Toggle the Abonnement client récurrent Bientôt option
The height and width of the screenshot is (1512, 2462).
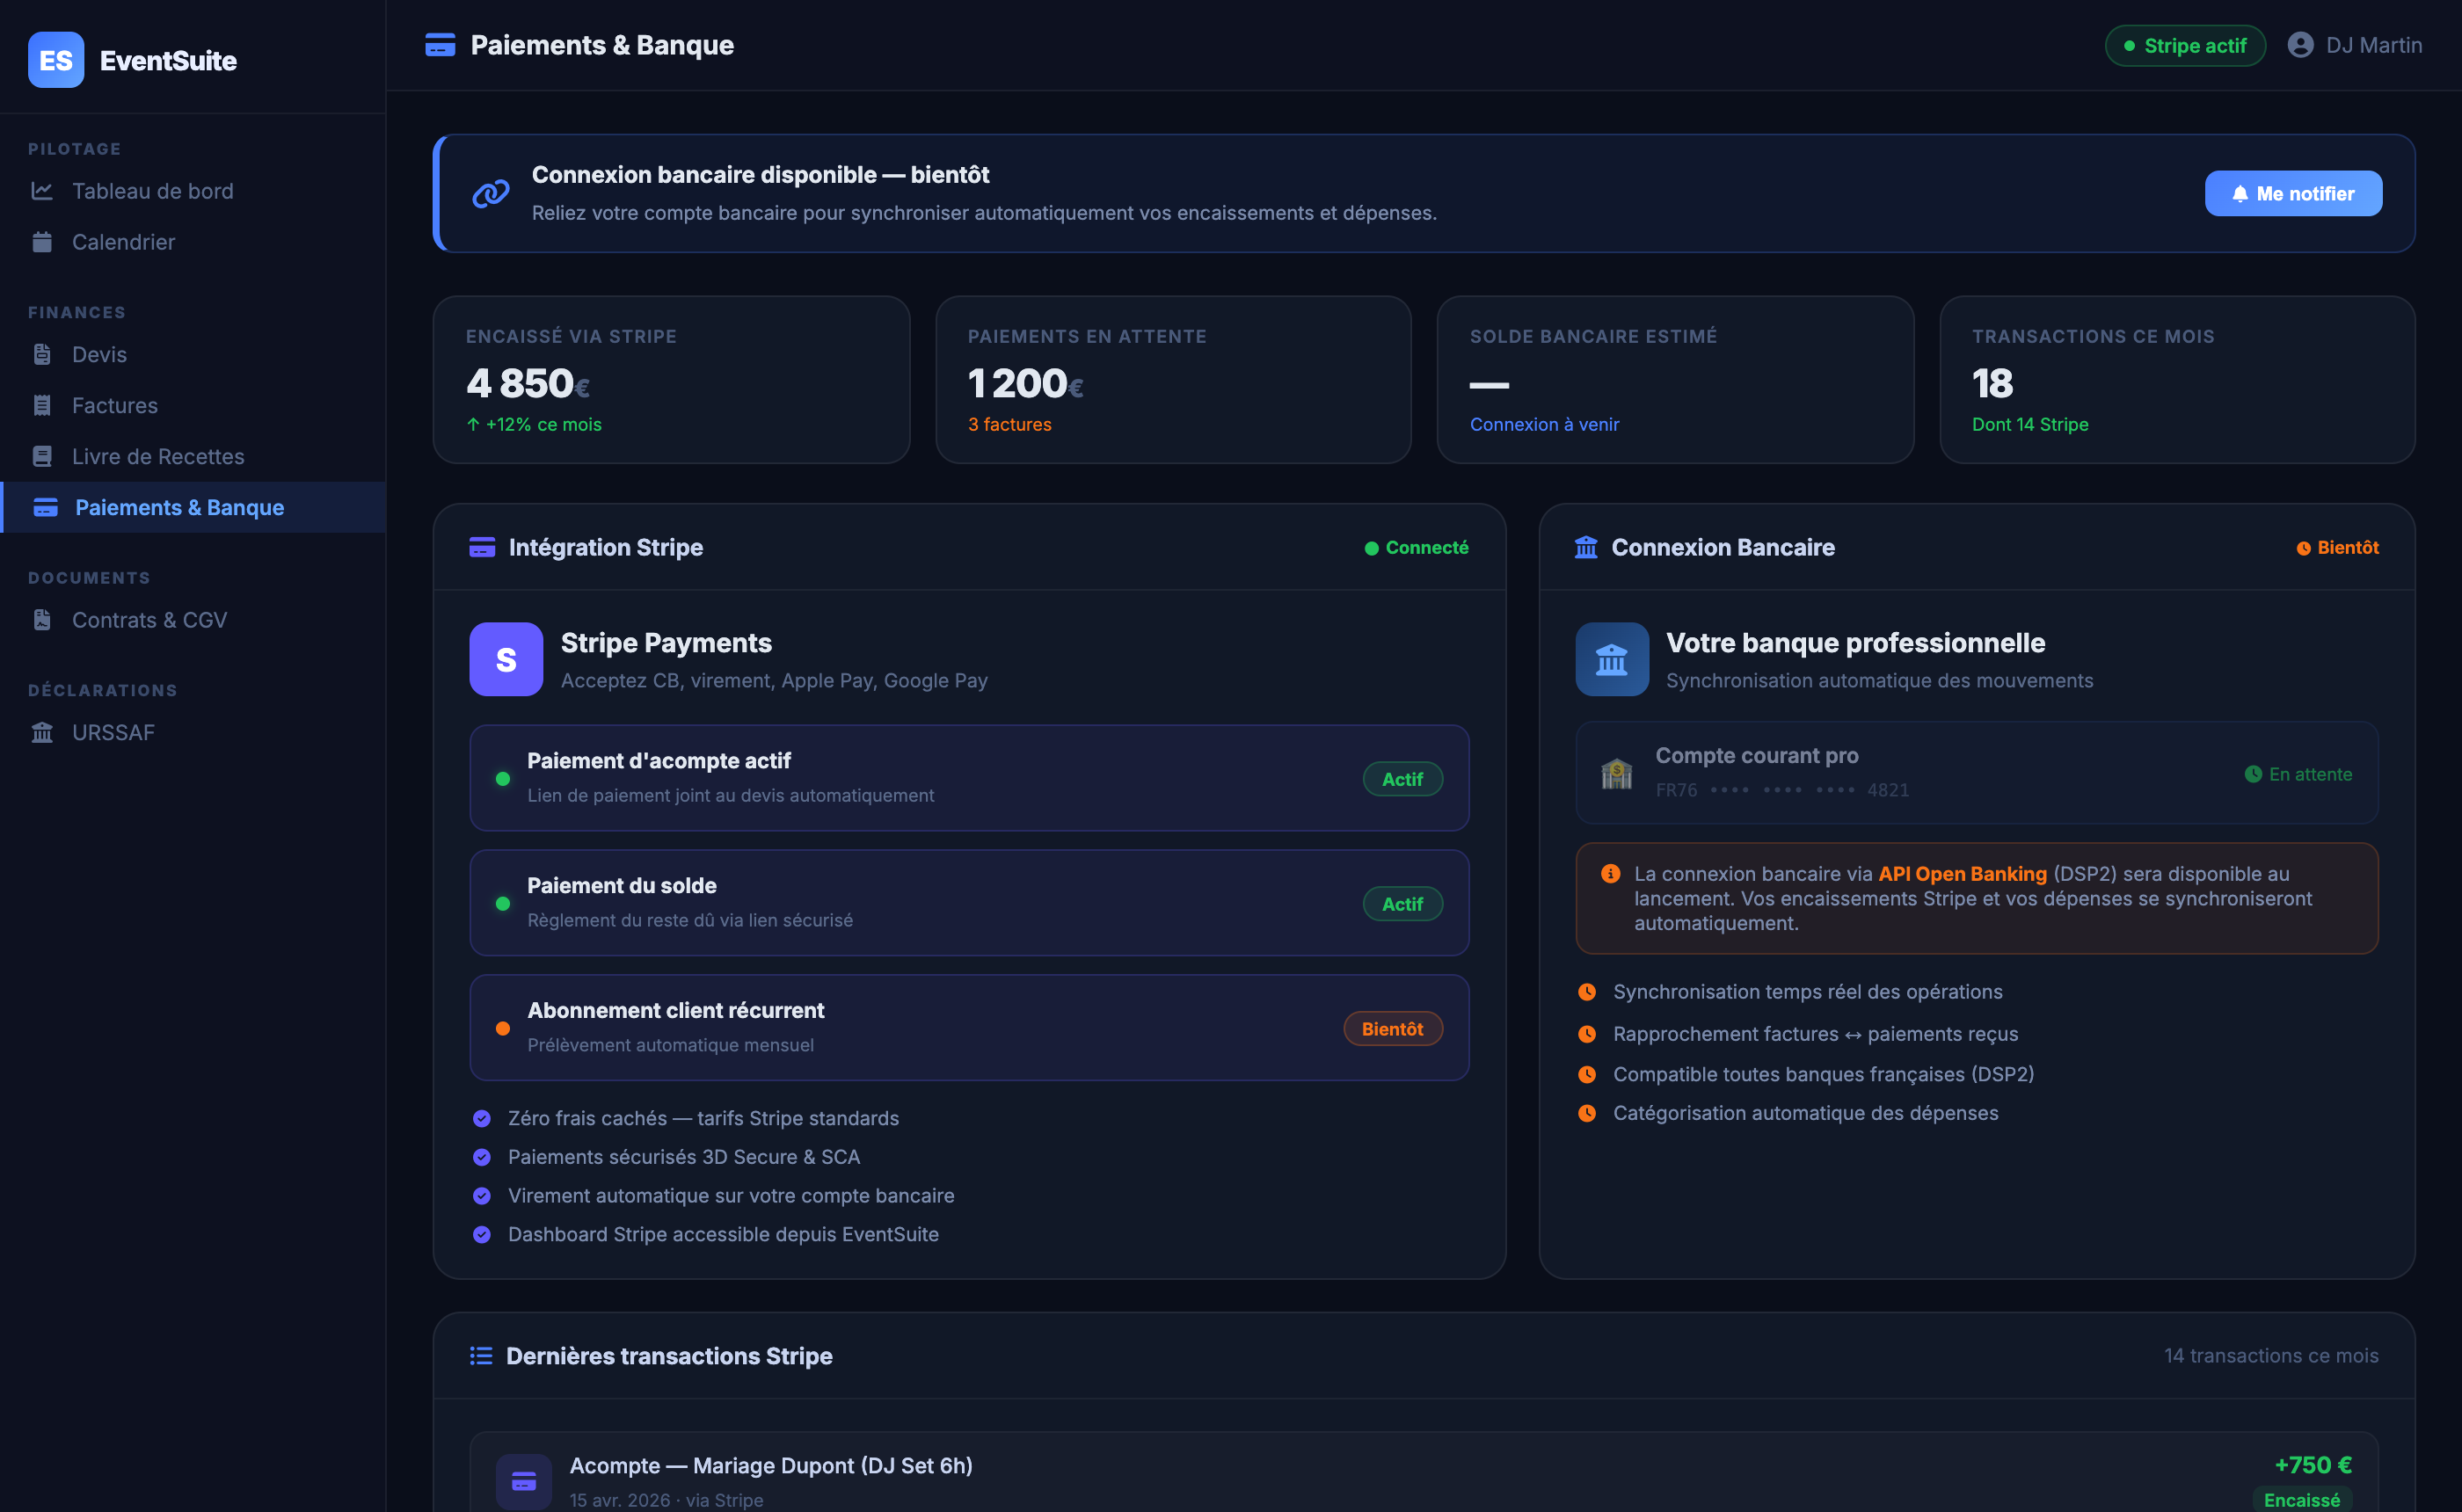[1393, 1028]
